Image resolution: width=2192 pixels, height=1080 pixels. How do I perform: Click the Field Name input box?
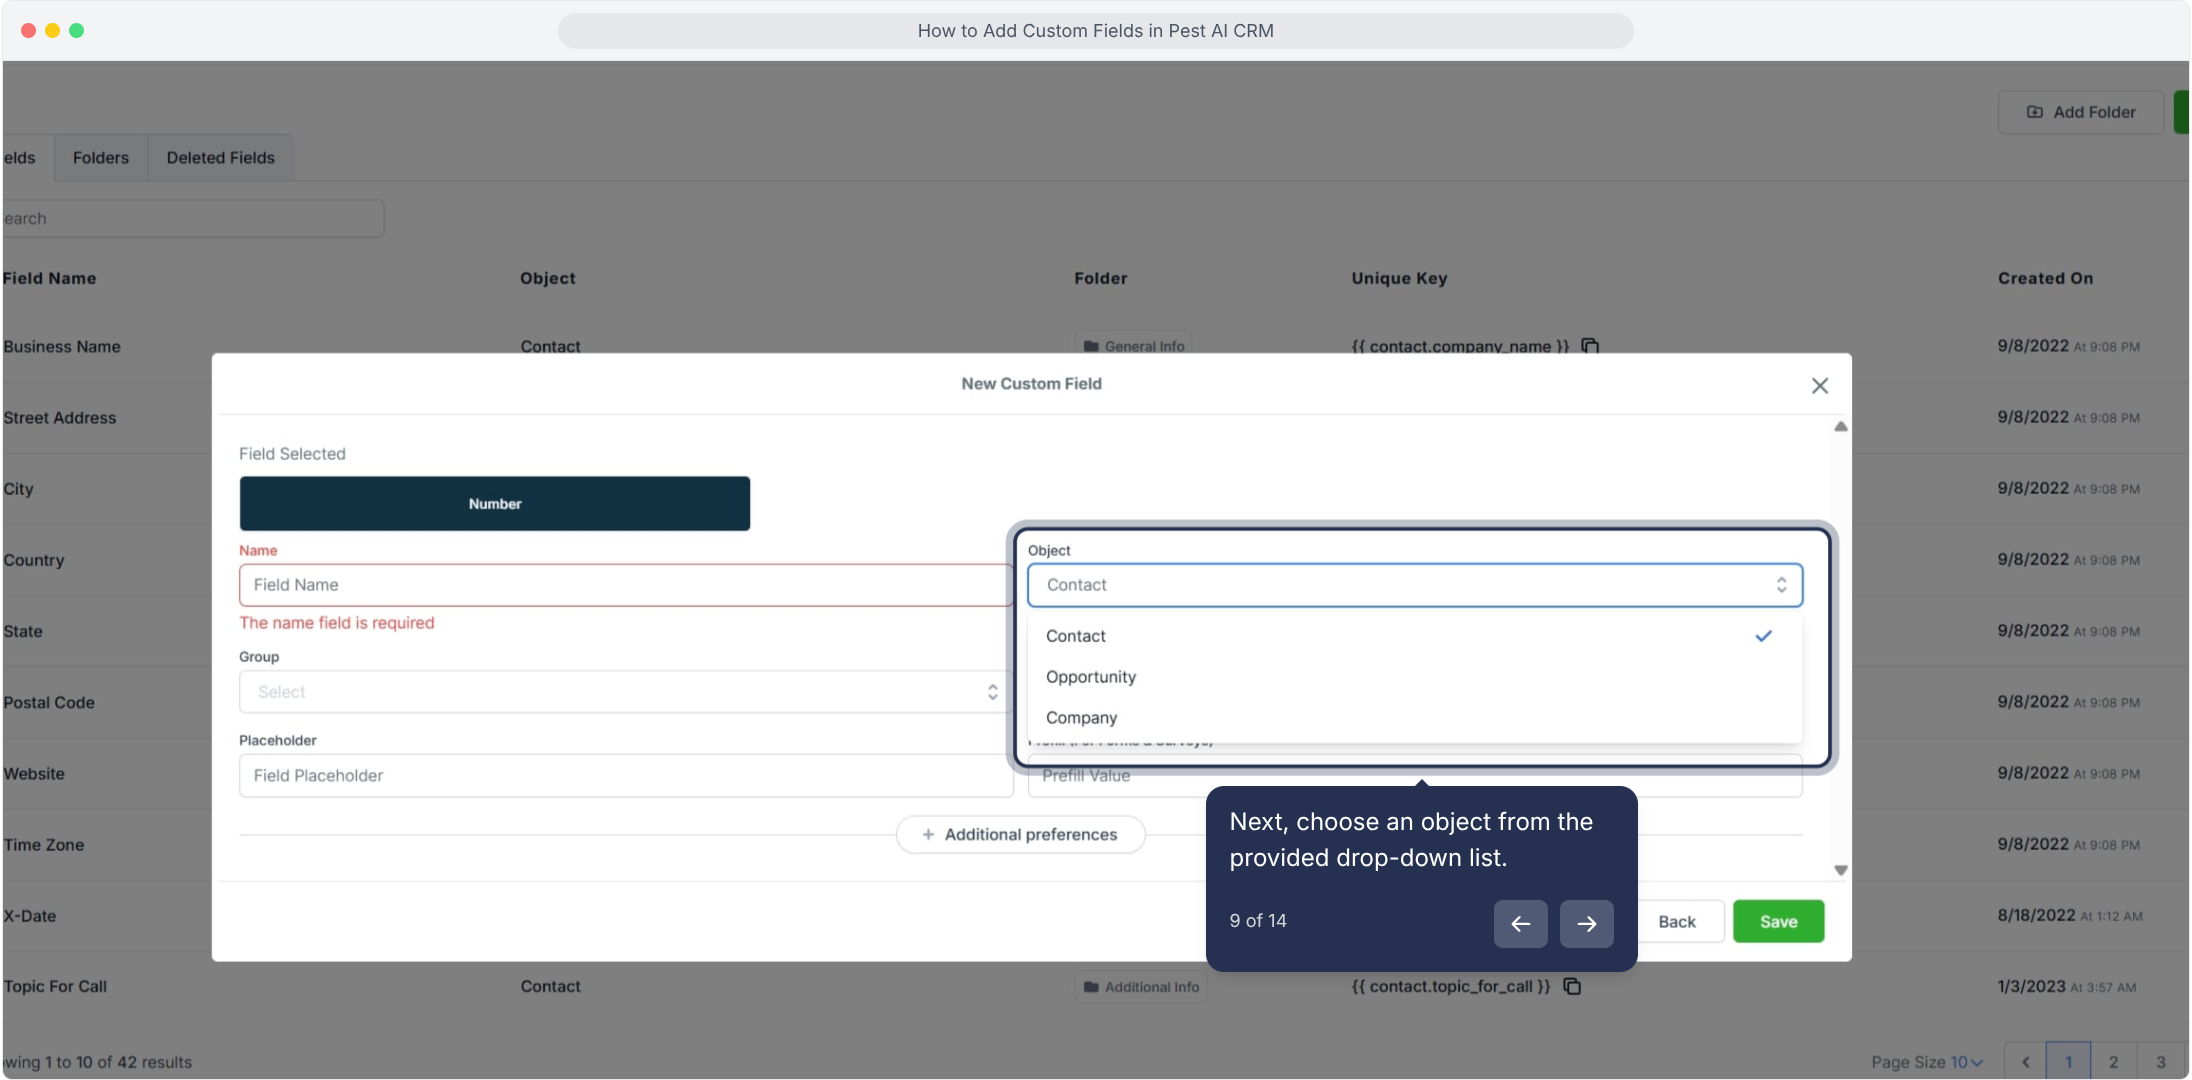(x=626, y=585)
